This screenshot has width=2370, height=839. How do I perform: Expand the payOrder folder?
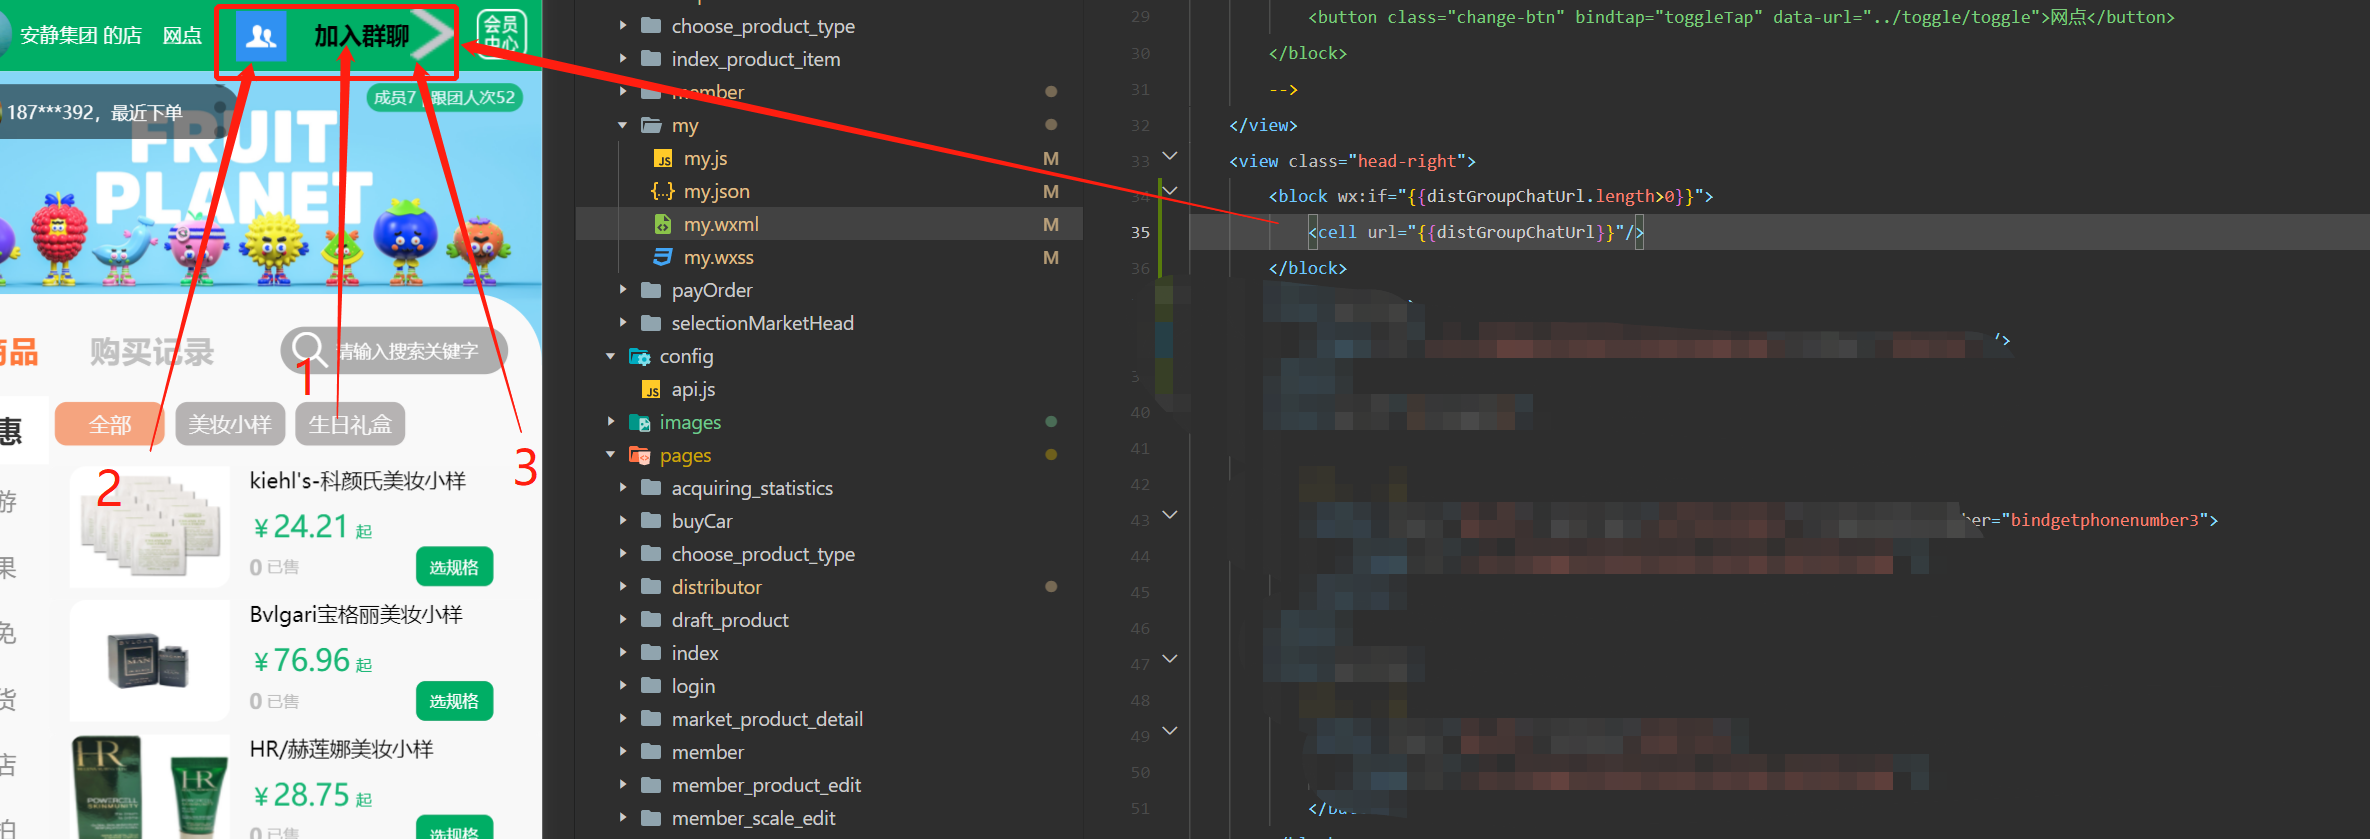pyautogui.click(x=623, y=290)
